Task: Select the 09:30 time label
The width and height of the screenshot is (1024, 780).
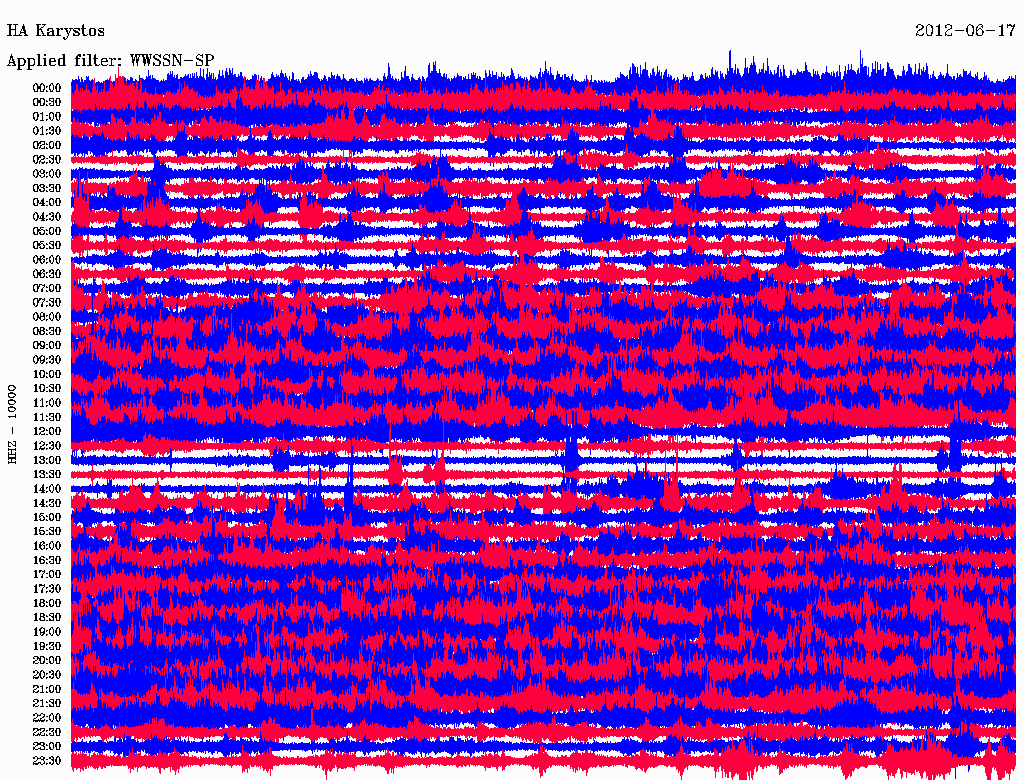Action: 47,360
